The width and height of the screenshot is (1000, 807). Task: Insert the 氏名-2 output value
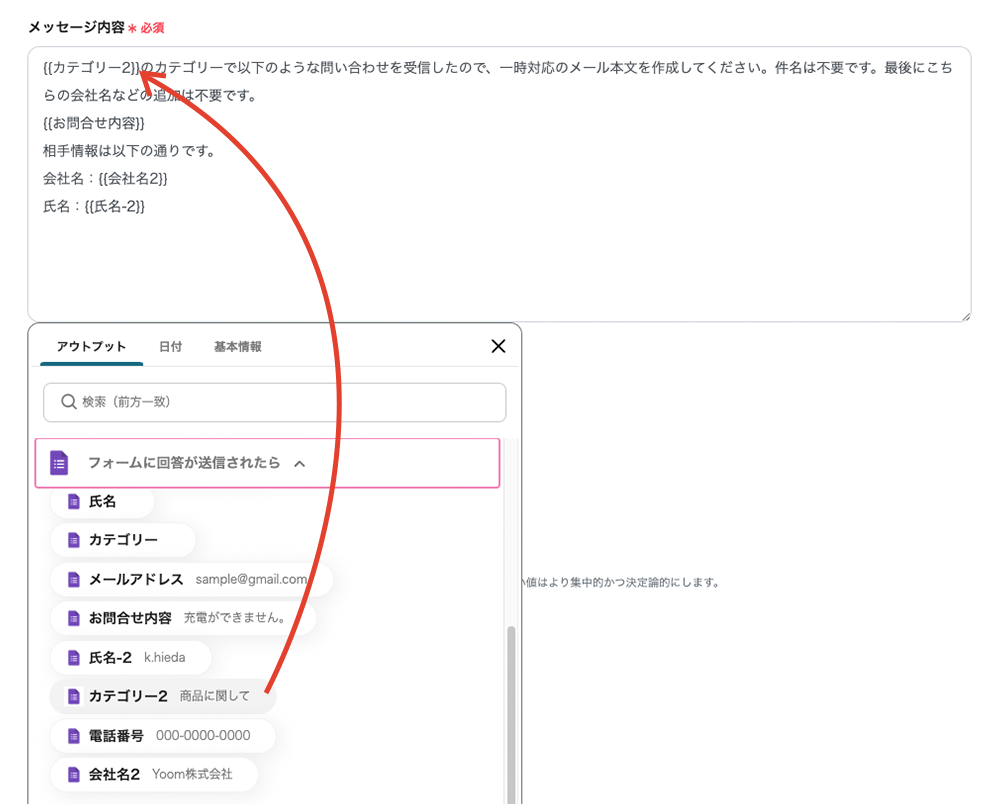pos(131,658)
